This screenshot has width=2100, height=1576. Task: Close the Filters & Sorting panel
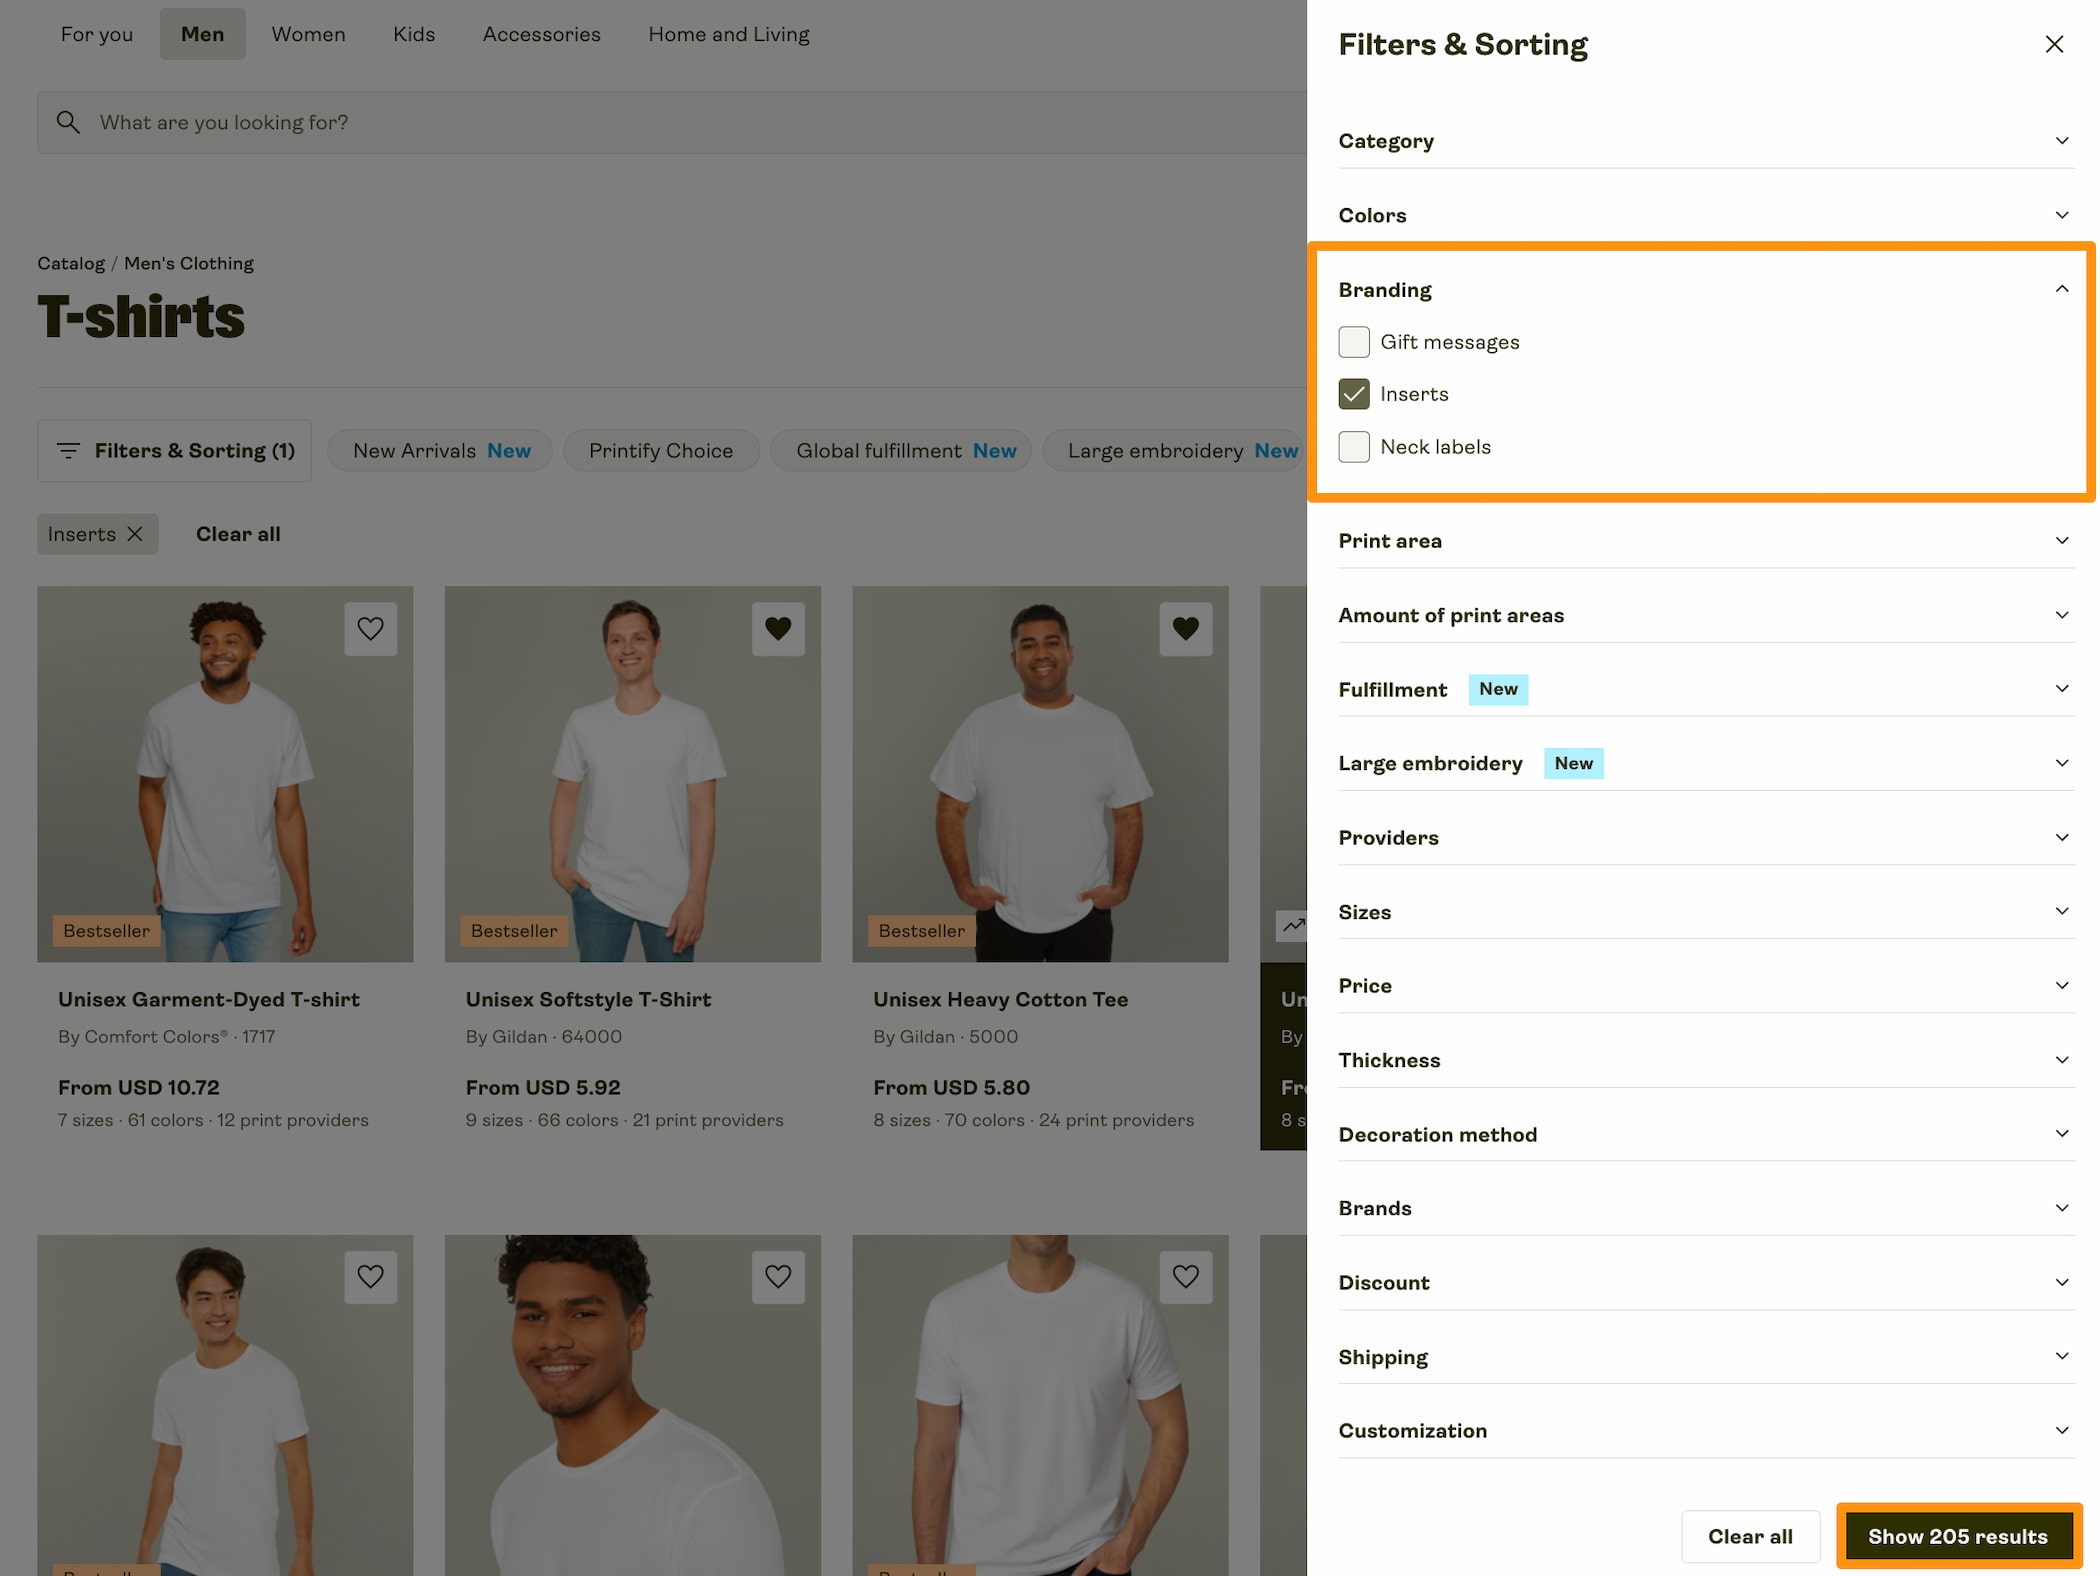click(2054, 44)
